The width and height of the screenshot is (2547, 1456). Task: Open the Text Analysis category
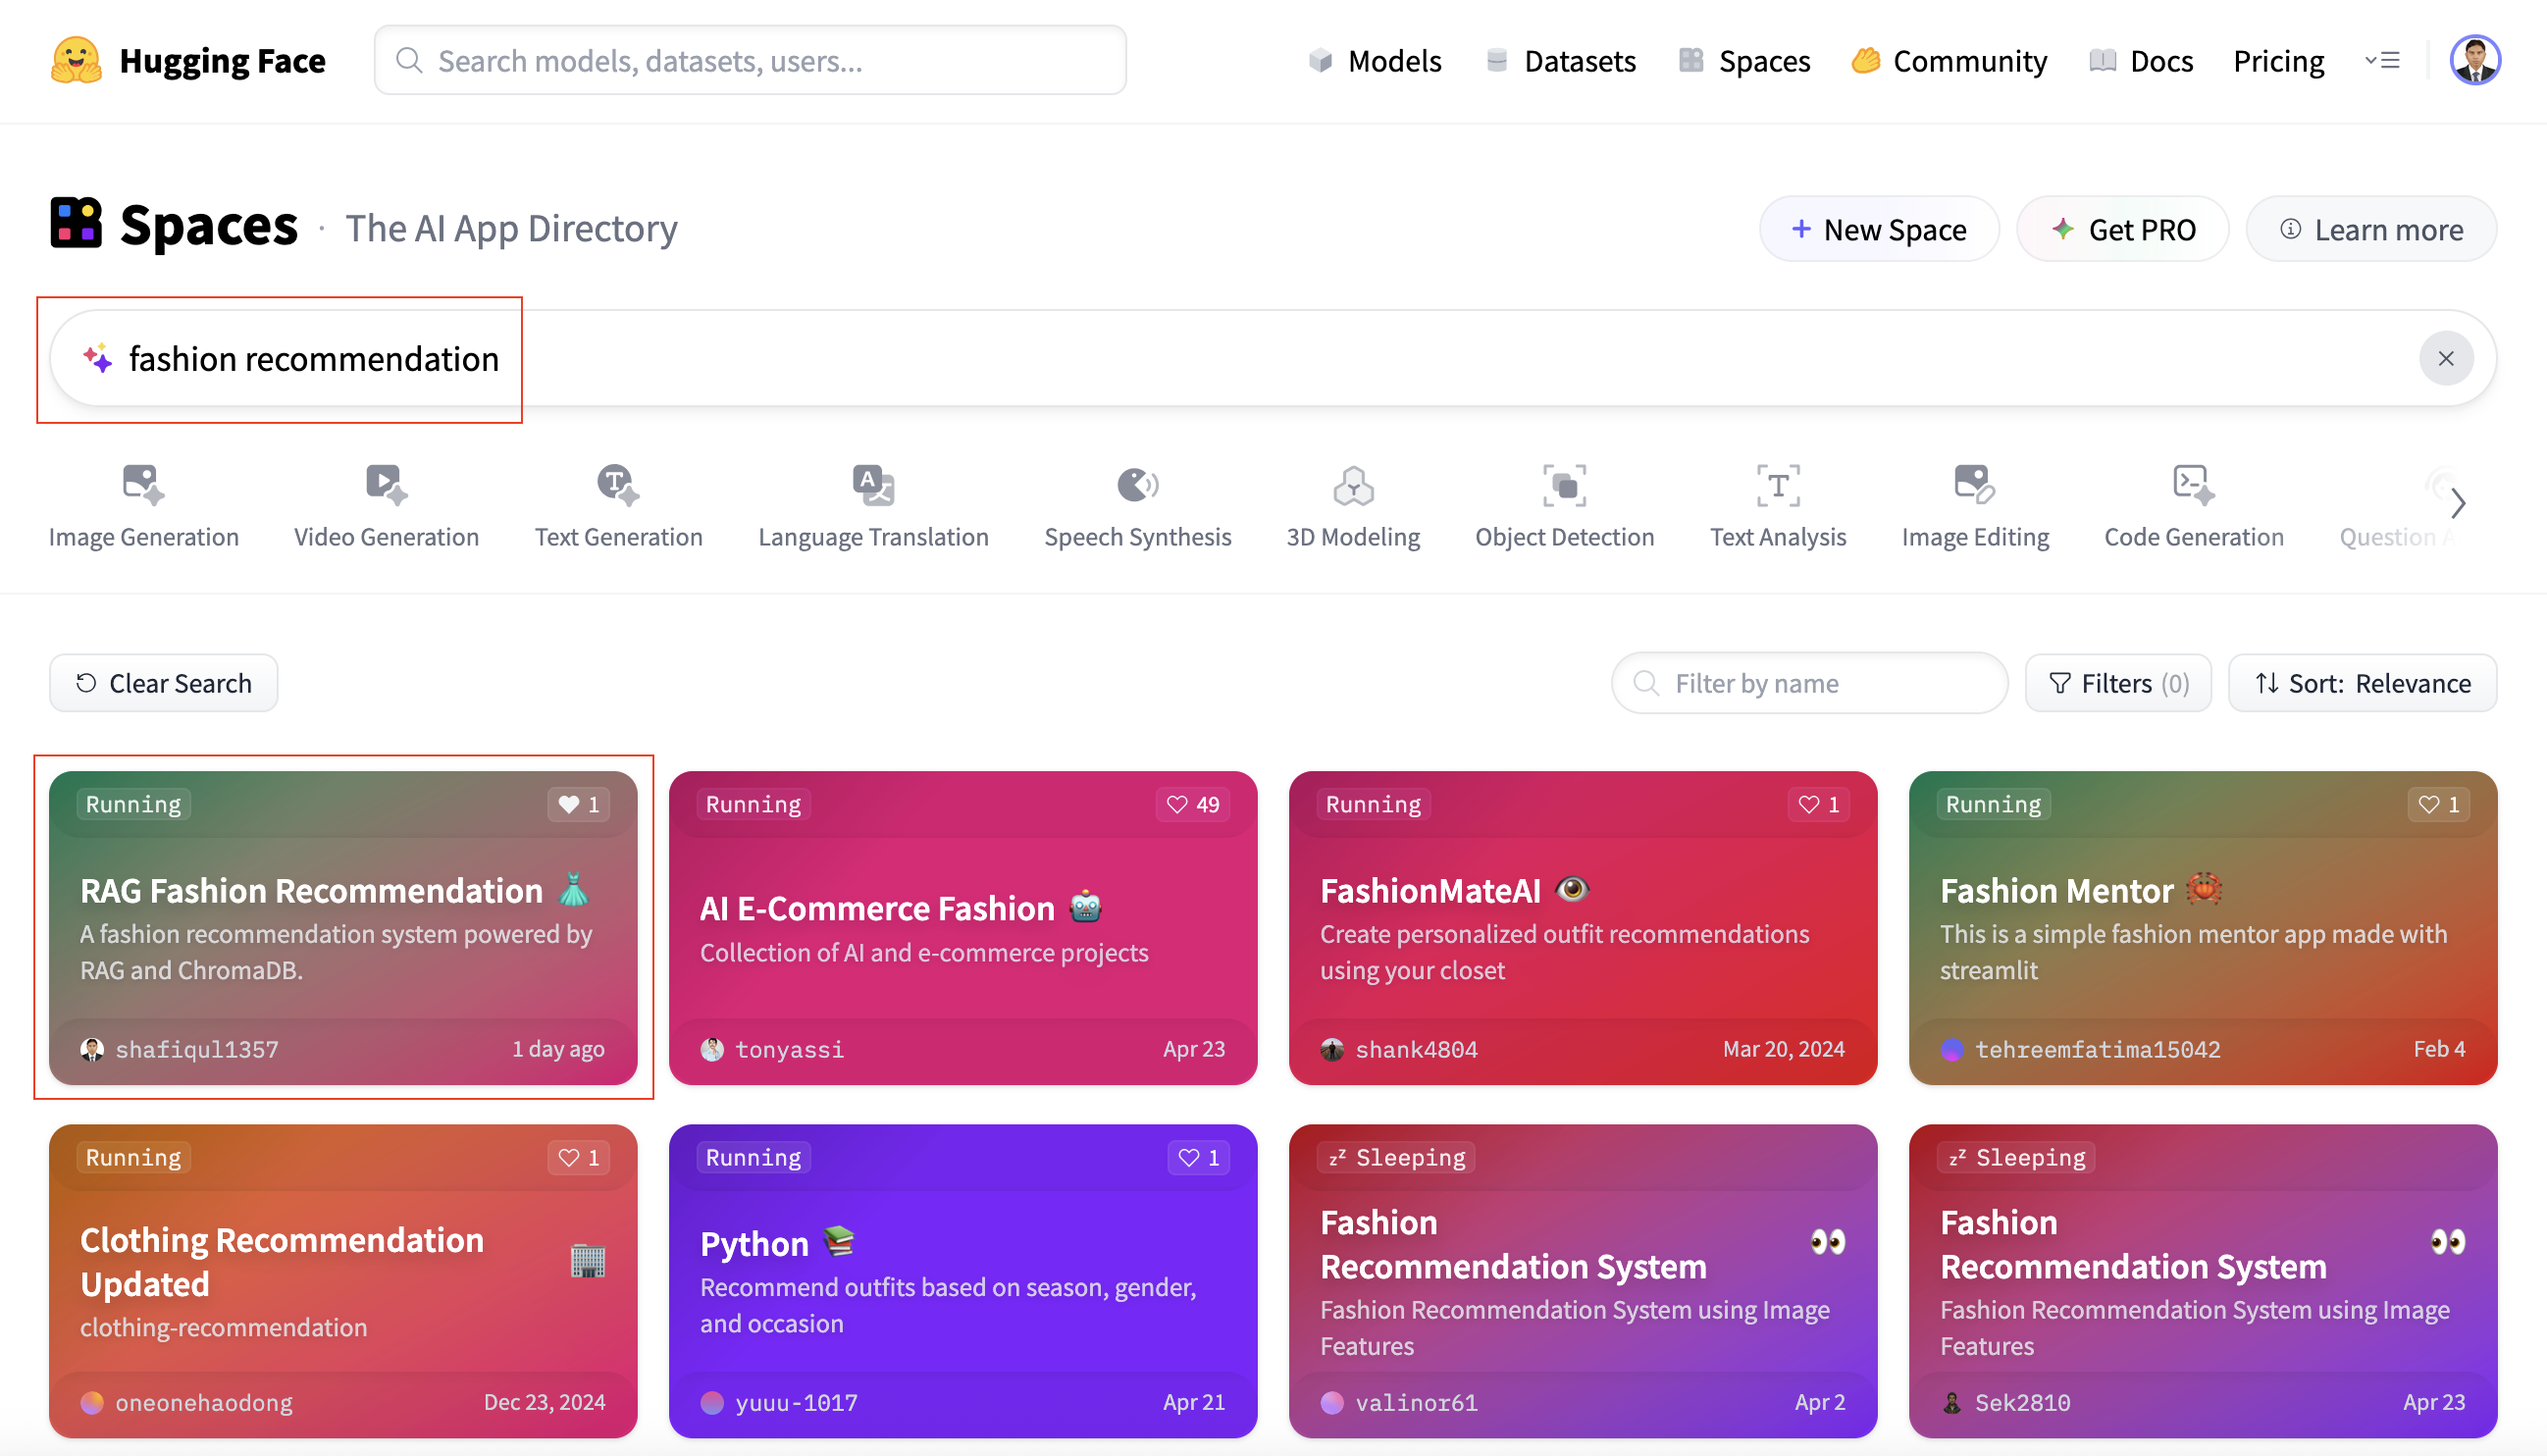click(x=1778, y=506)
